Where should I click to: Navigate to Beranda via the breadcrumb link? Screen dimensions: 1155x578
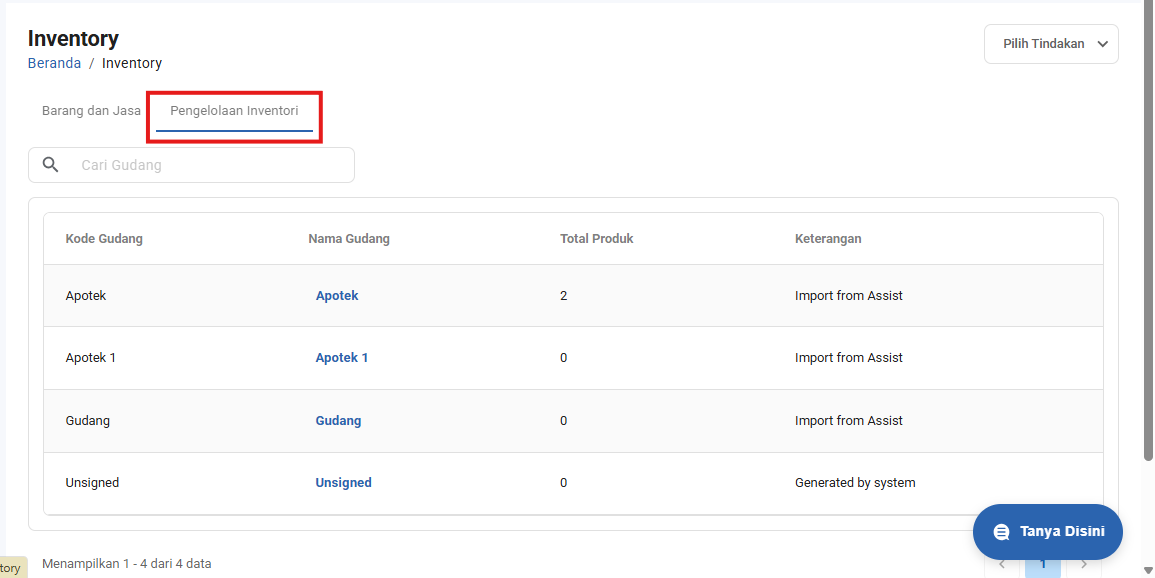54,63
